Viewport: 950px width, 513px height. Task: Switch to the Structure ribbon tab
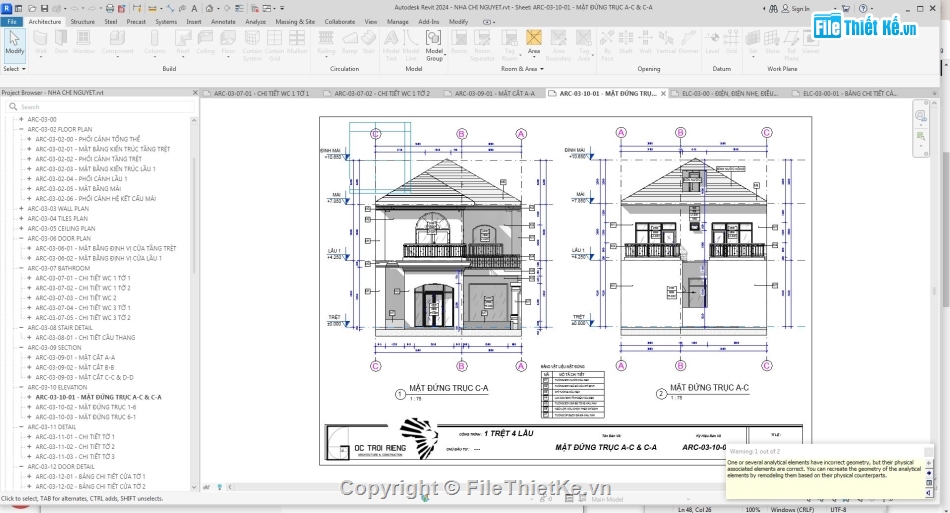[x=82, y=21]
